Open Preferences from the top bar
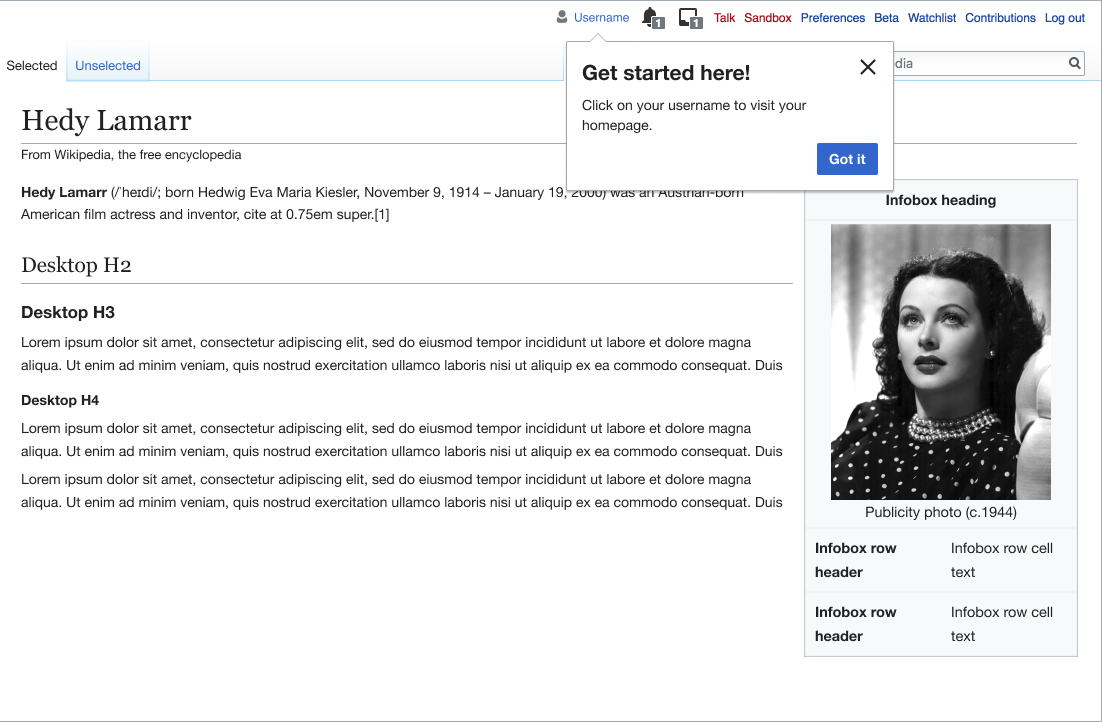 tap(832, 18)
